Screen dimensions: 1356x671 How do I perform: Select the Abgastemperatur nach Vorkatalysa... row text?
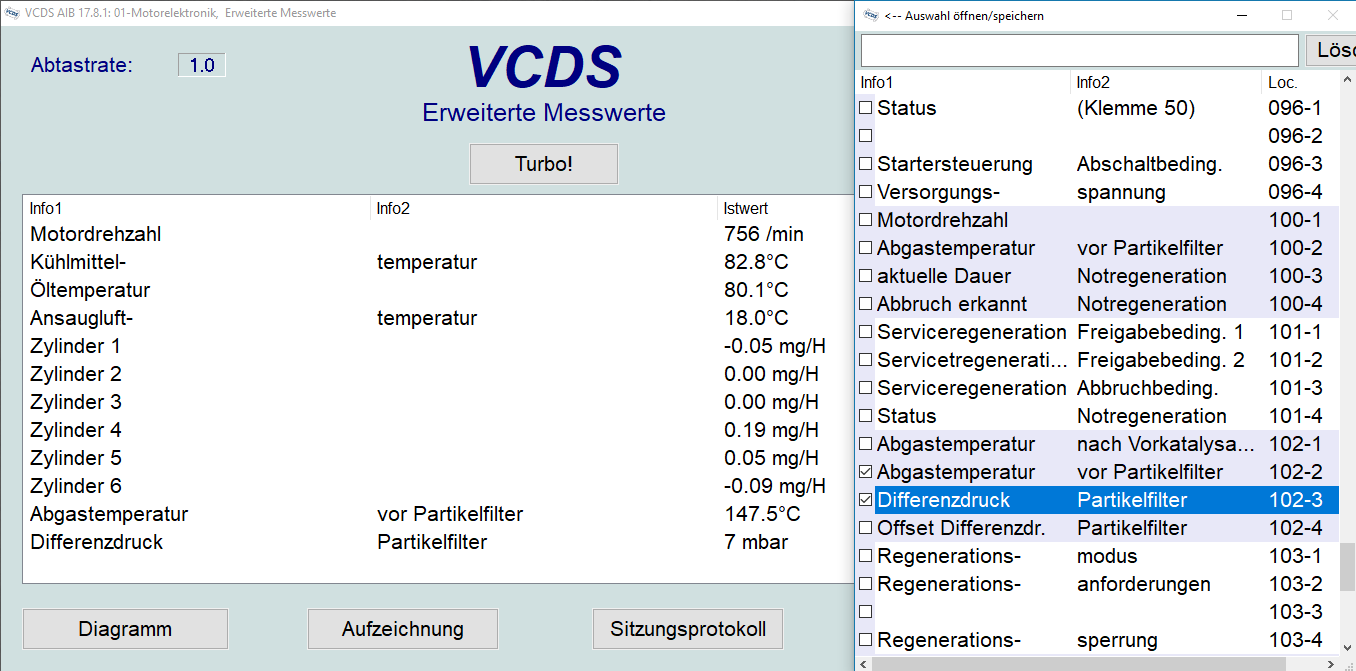tap(1098, 444)
